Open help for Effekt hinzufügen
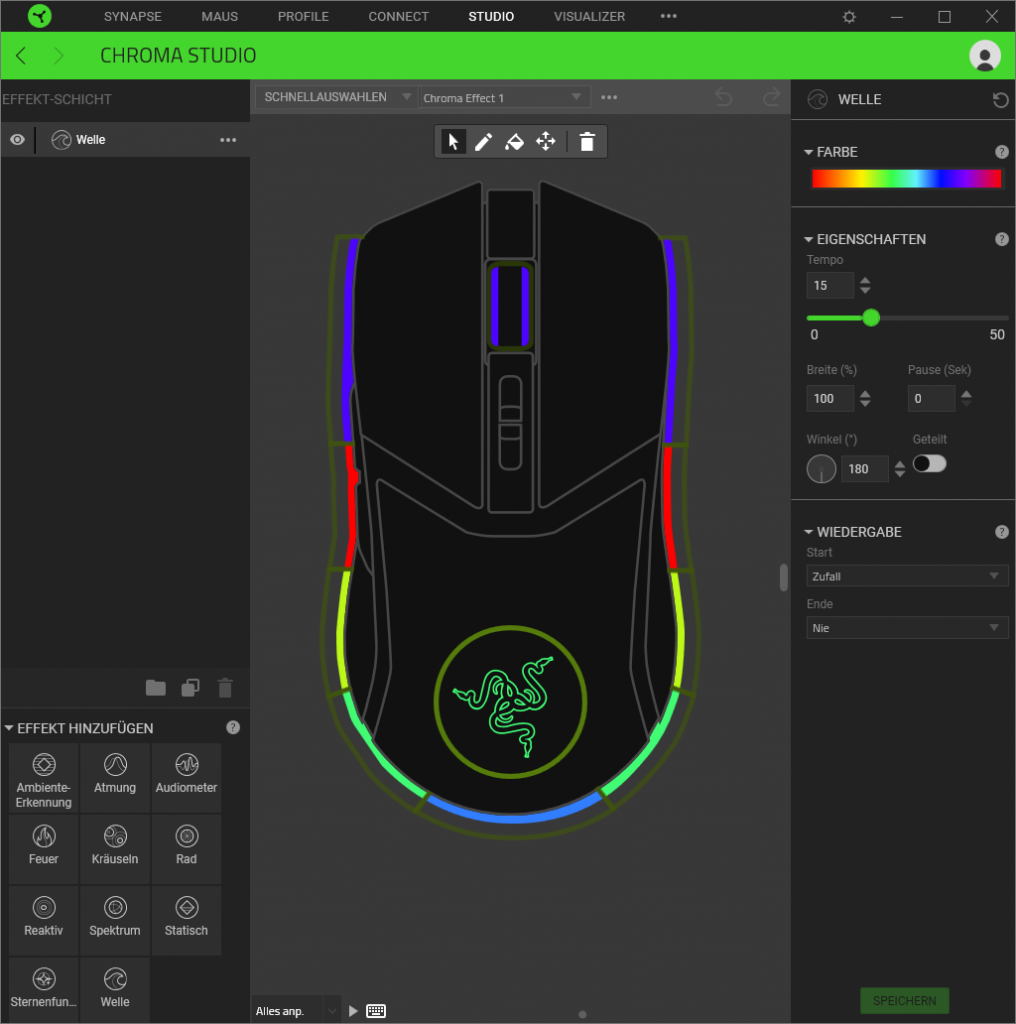 (x=233, y=728)
